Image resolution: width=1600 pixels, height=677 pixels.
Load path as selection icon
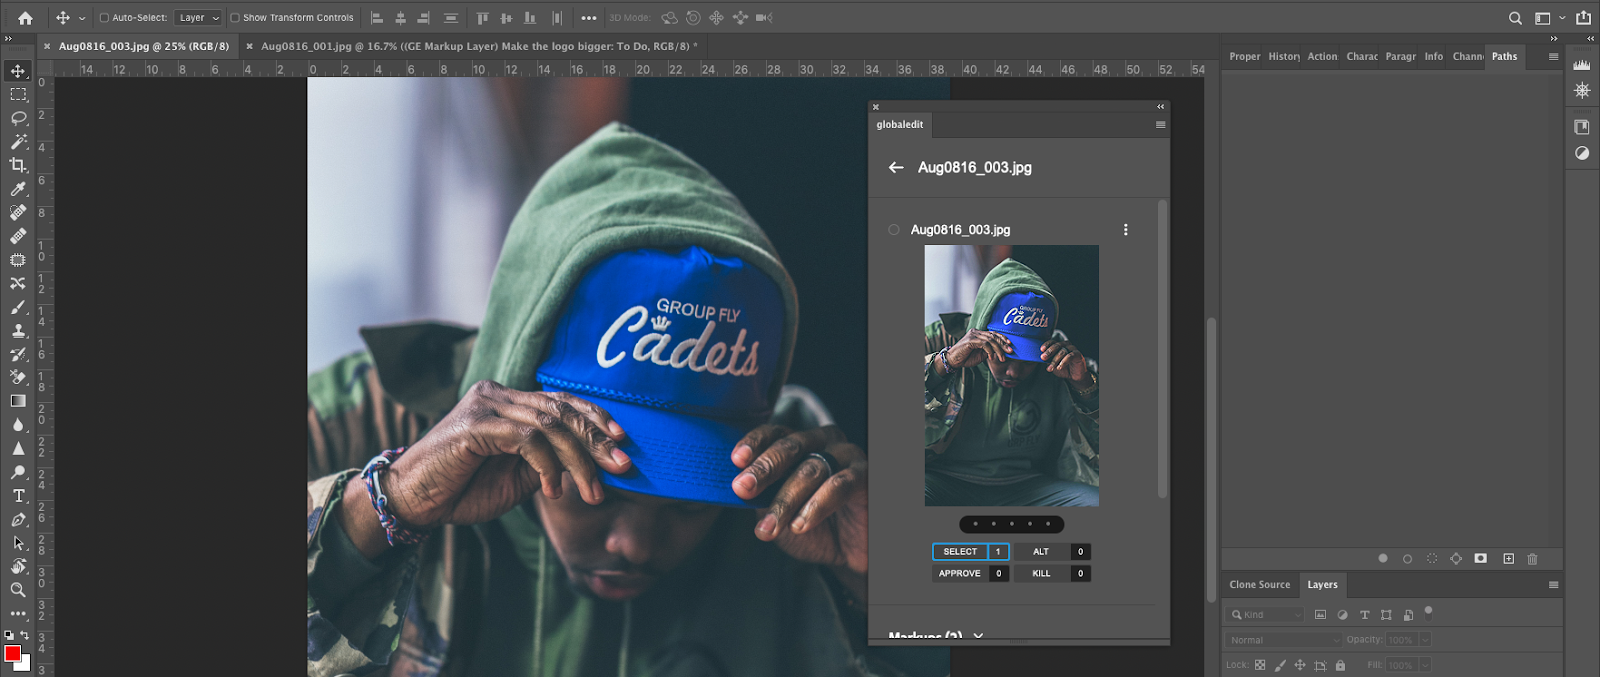1432,559
